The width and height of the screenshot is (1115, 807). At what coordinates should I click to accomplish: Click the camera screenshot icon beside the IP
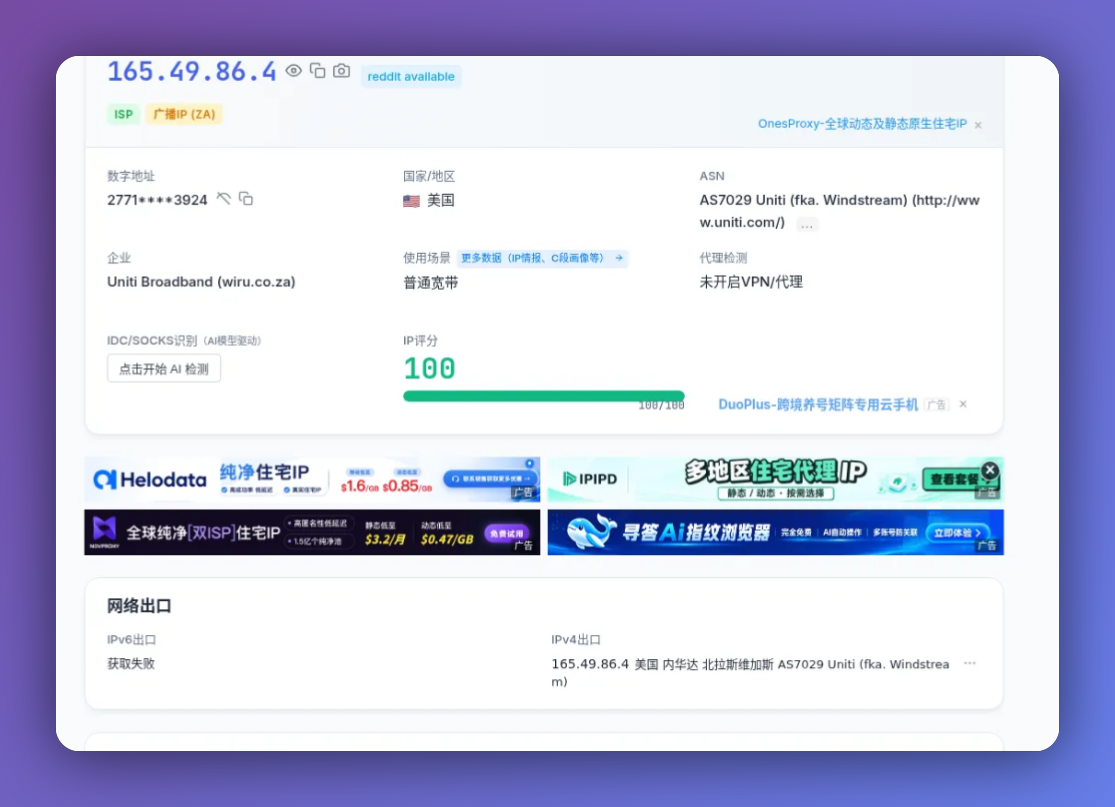tap(341, 70)
